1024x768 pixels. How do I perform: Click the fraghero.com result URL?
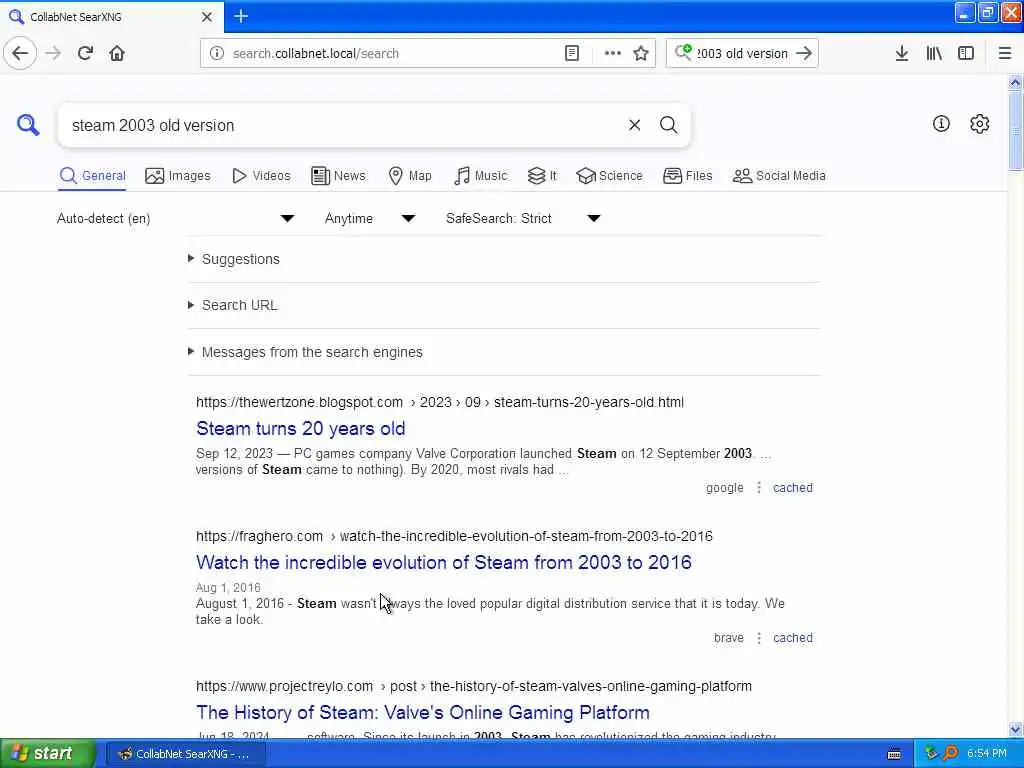click(x=454, y=536)
